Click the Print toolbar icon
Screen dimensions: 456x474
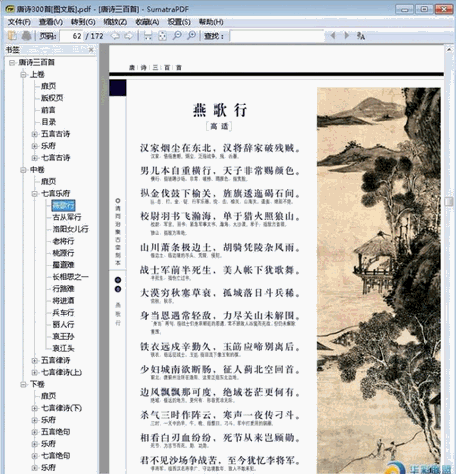pos(26,35)
